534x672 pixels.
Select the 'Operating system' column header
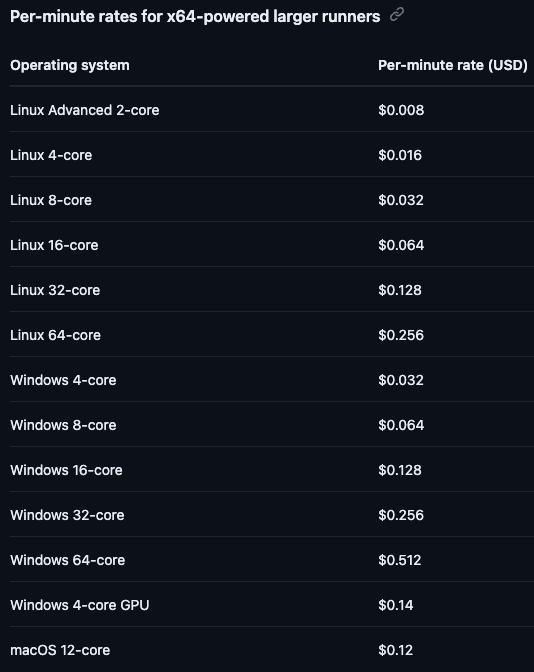[70, 65]
